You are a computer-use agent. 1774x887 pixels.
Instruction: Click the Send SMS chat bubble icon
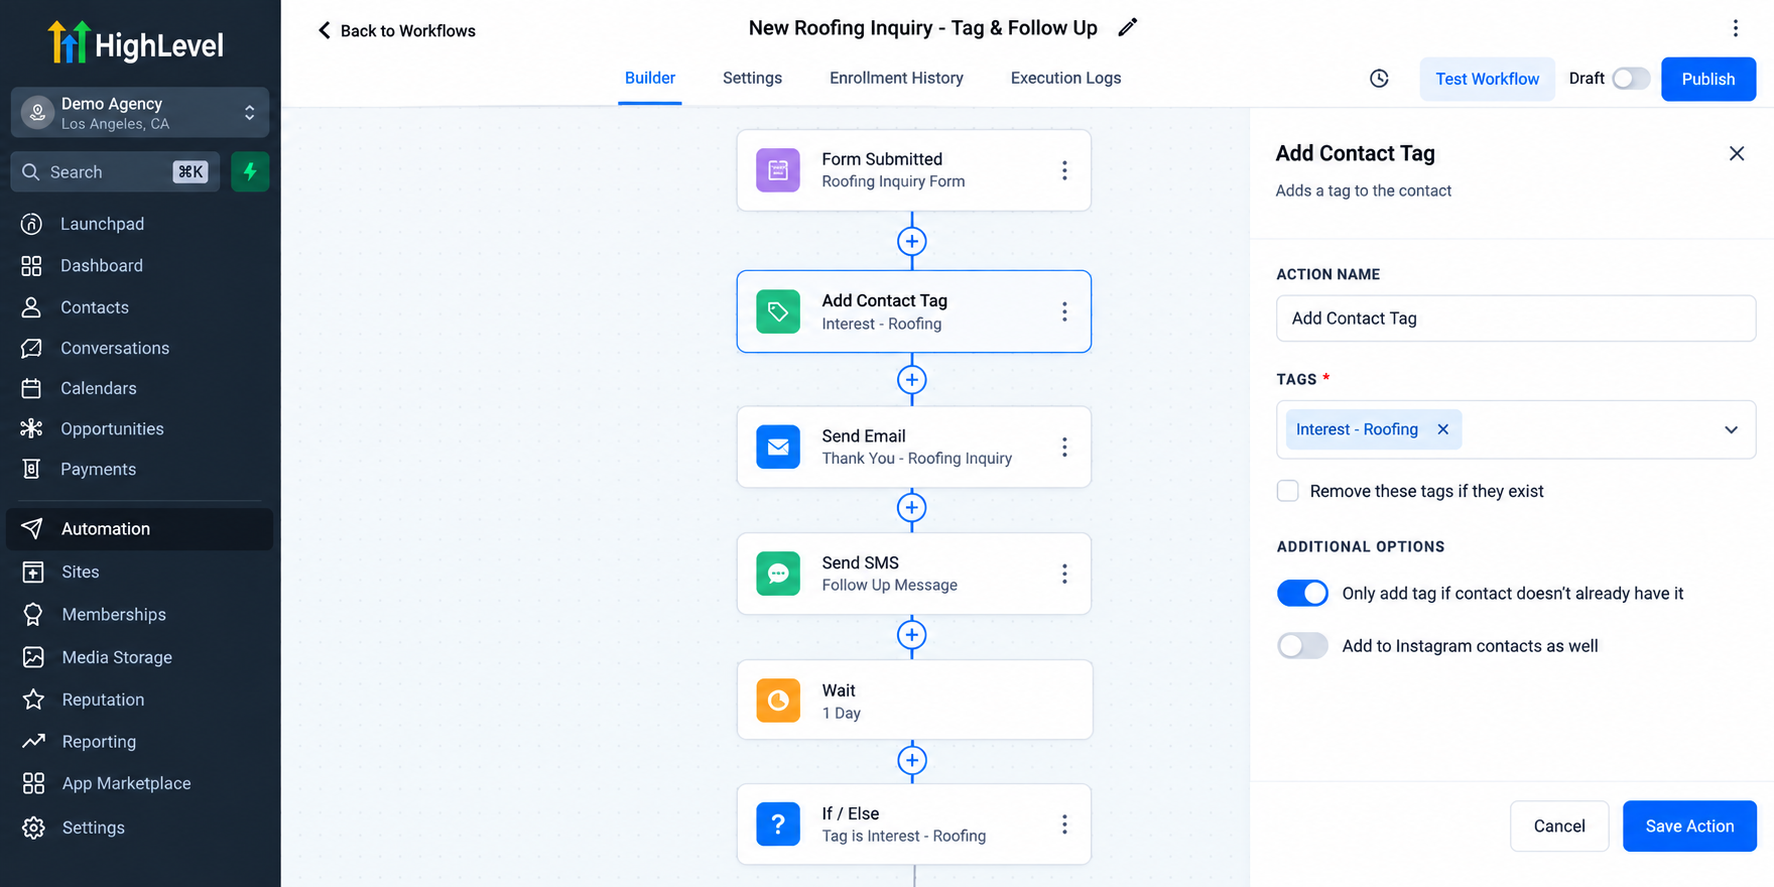778,574
